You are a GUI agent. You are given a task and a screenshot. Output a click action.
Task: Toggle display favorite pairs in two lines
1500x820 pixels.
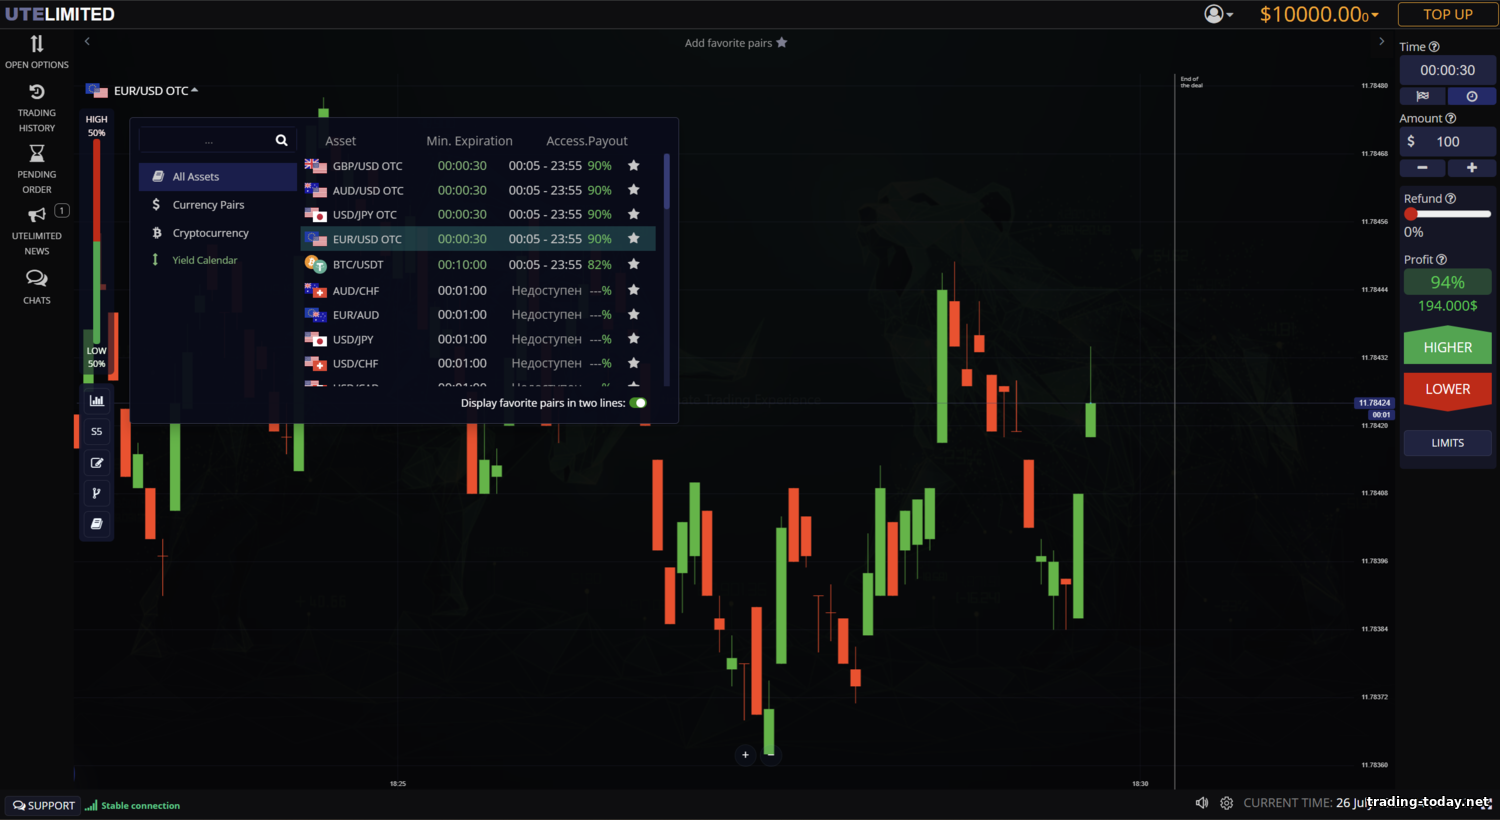[638, 403]
